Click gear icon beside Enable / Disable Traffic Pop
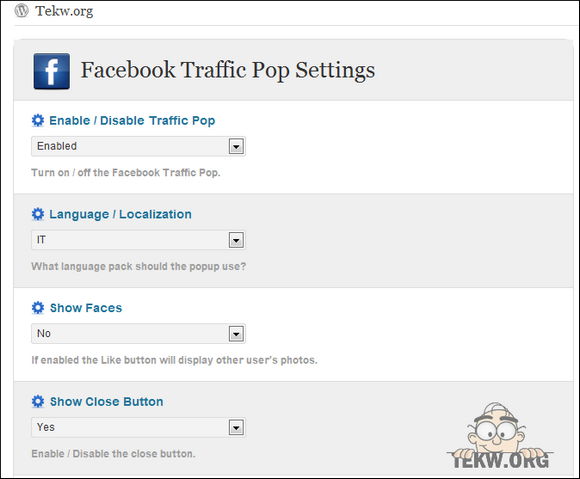This screenshot has width=580, height=479. 38,120
